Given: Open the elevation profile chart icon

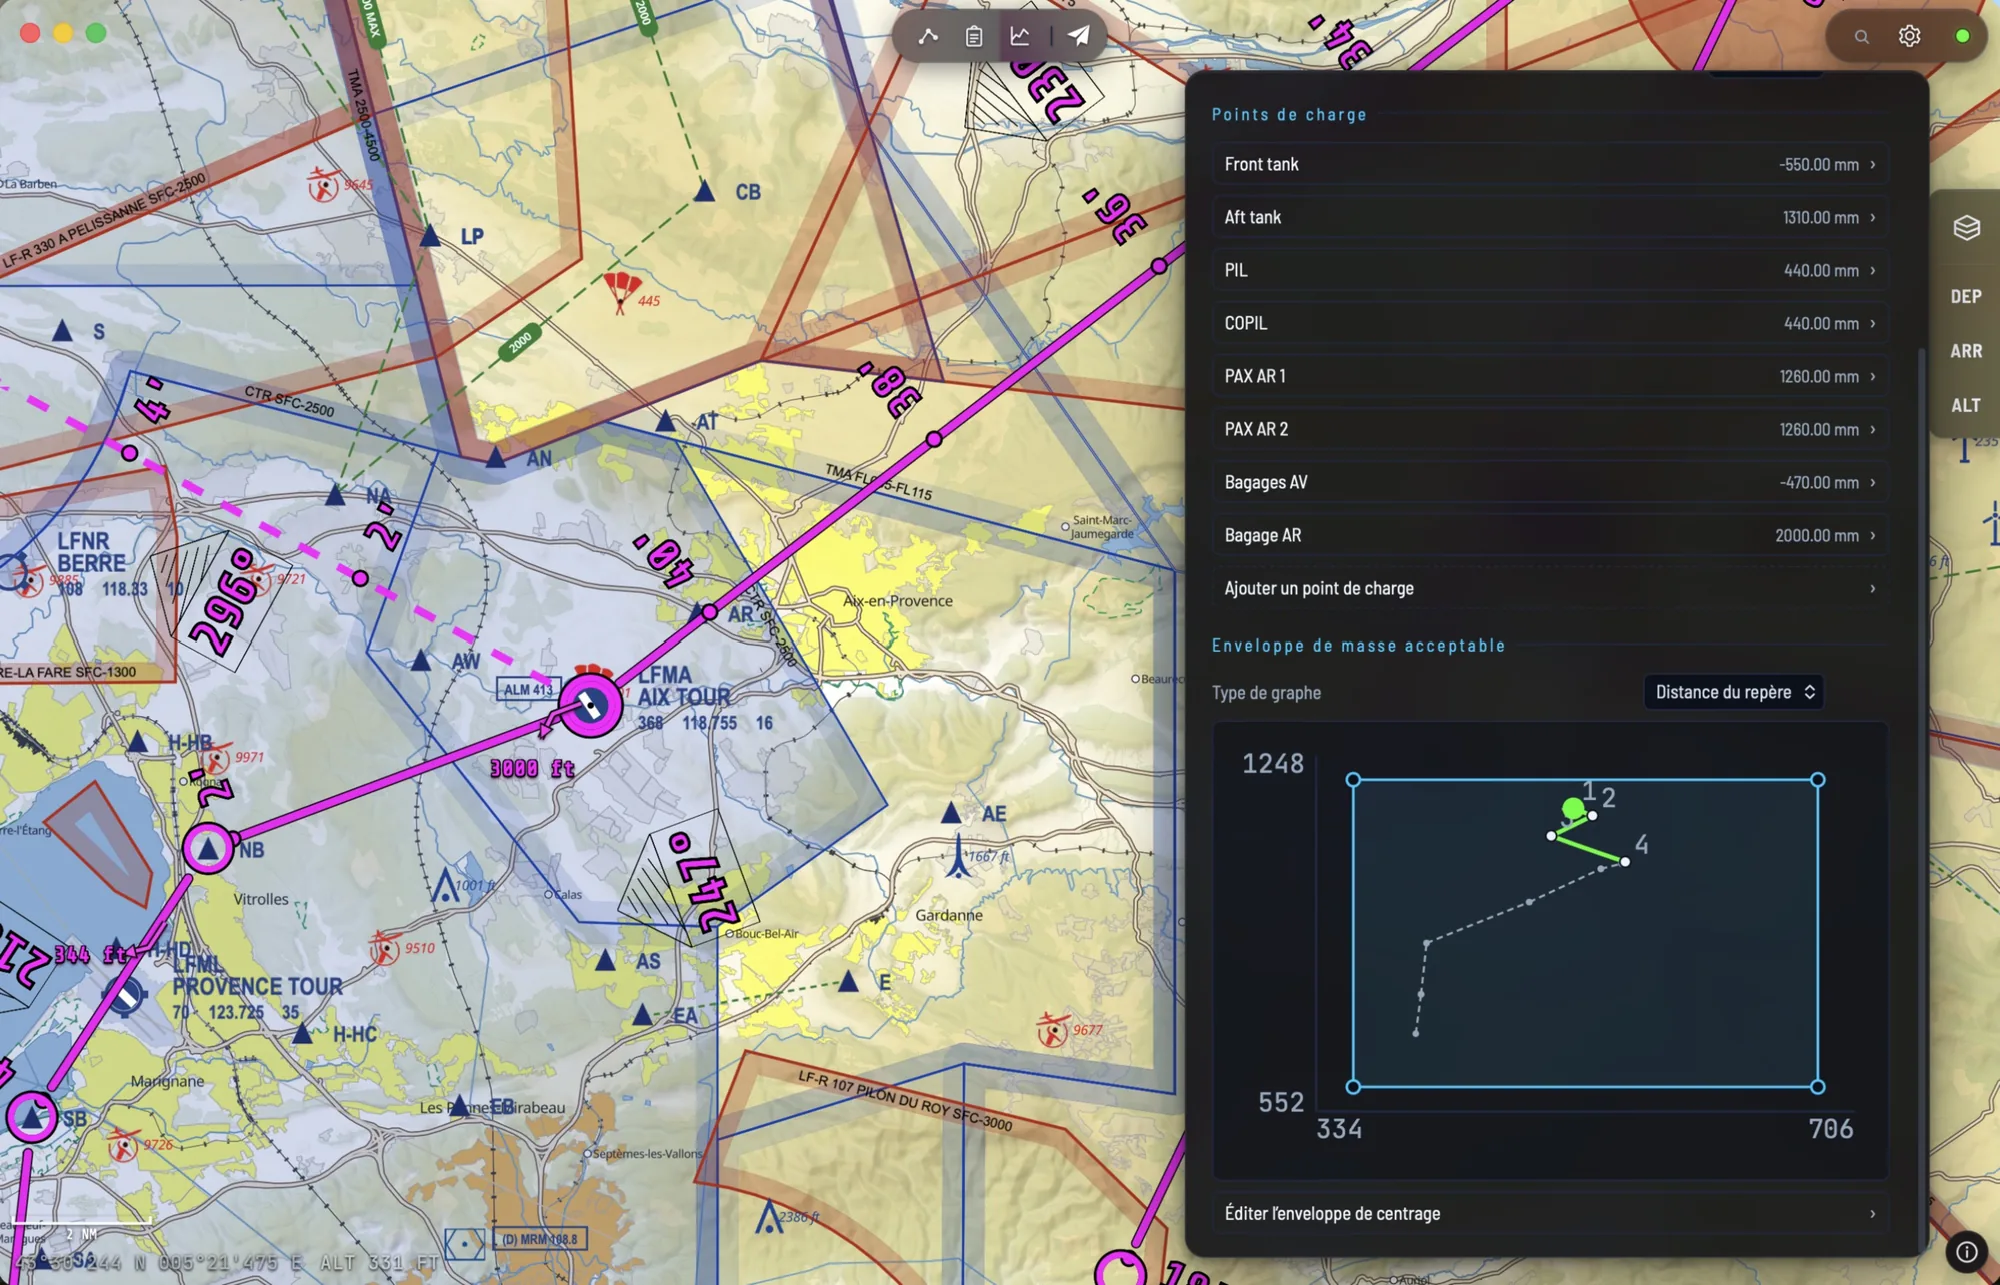Looking at the screenshot, I should tap(1020, 37).
